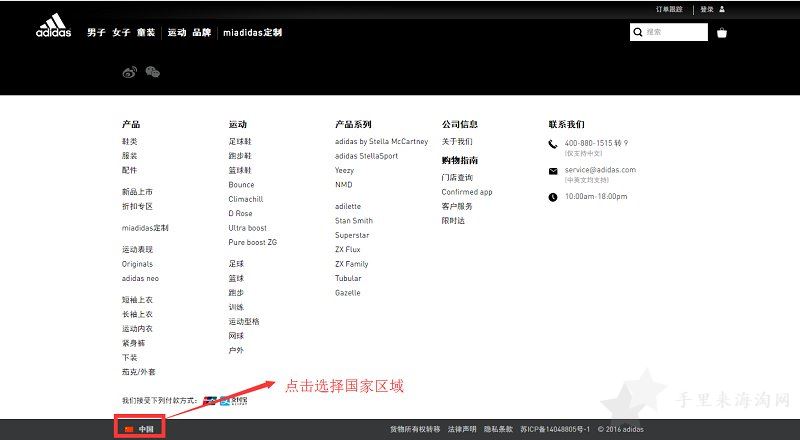This screenshot has width=800, height=440.
Task: Open the 品牌 navigation menu
Action: pos(202,32)
